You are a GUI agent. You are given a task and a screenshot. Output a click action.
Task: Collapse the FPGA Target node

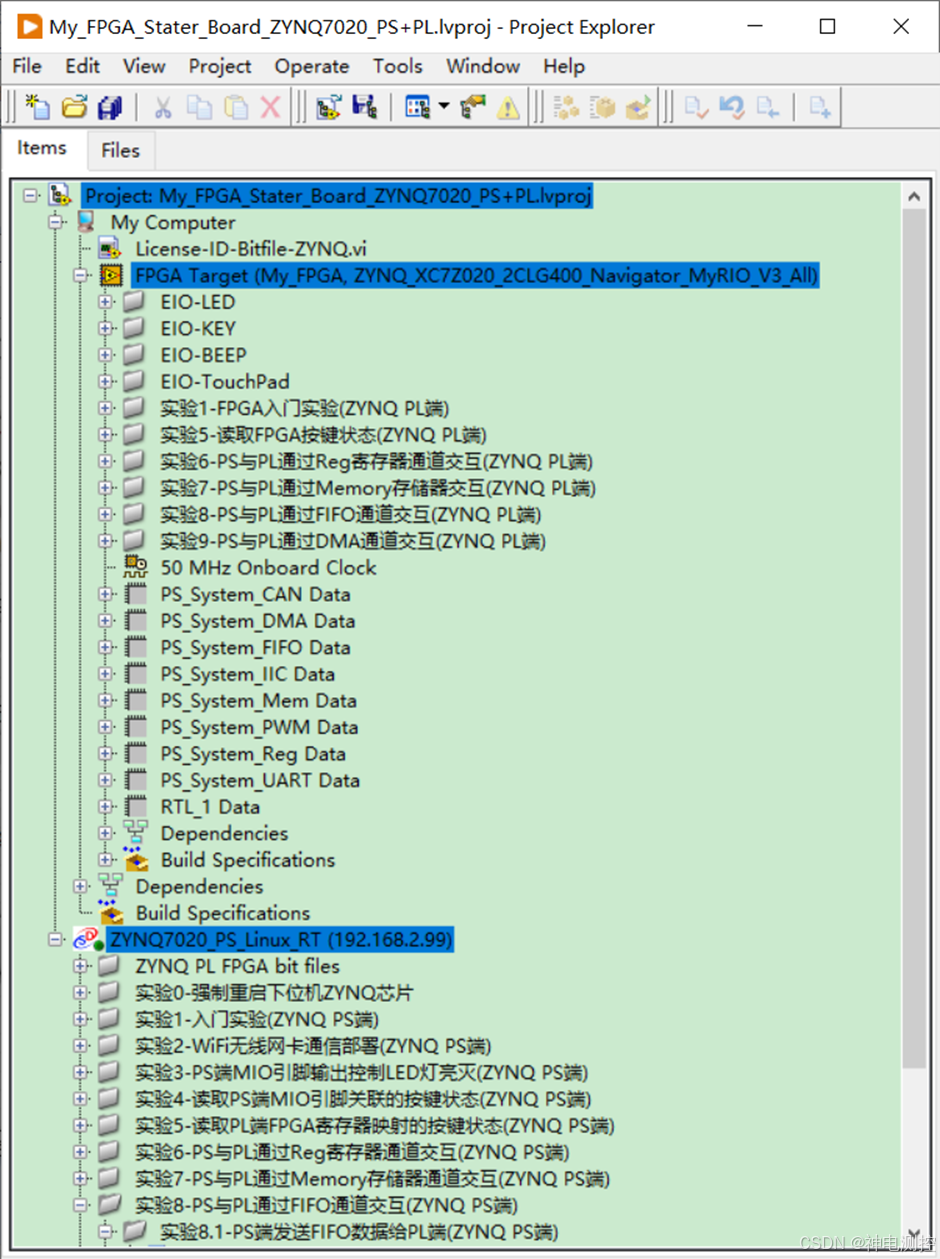click(80, 275)
